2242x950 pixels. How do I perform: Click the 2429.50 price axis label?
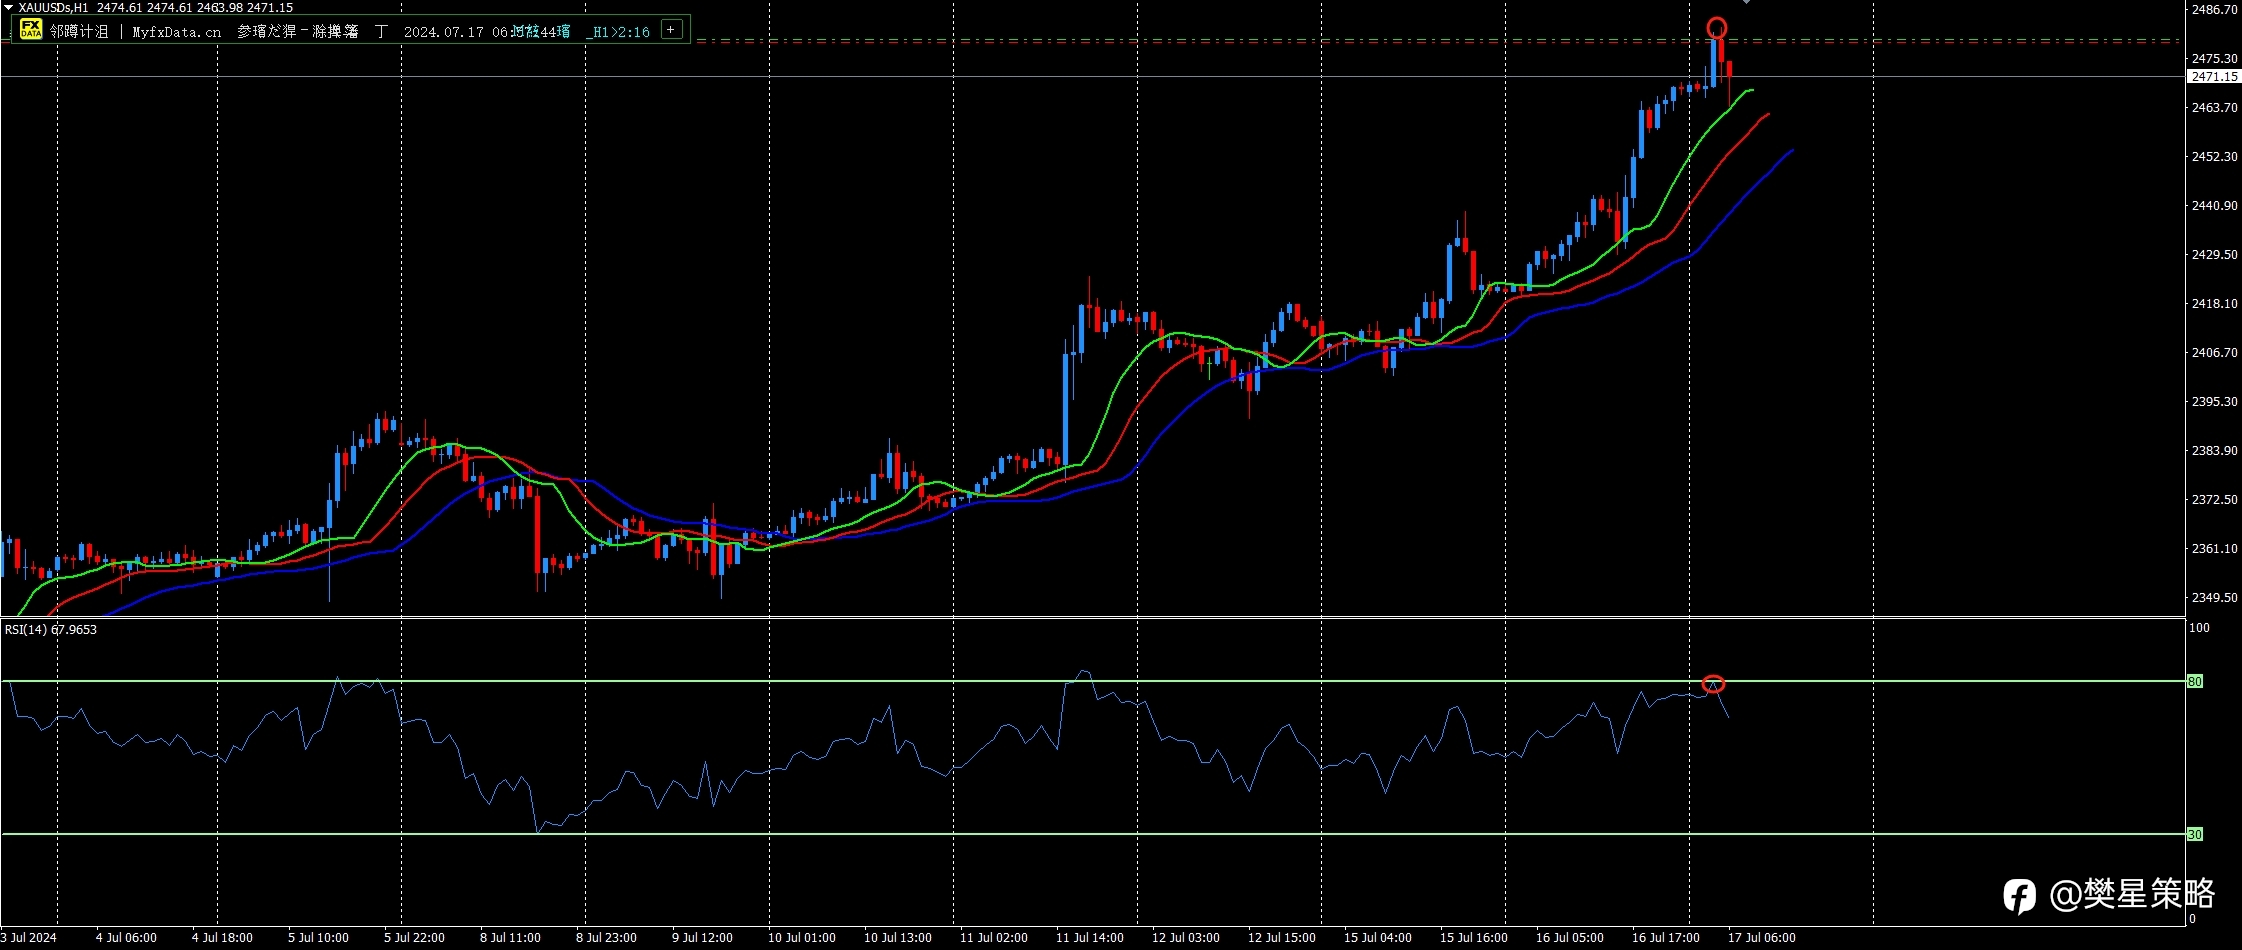tap(2214, 255)
